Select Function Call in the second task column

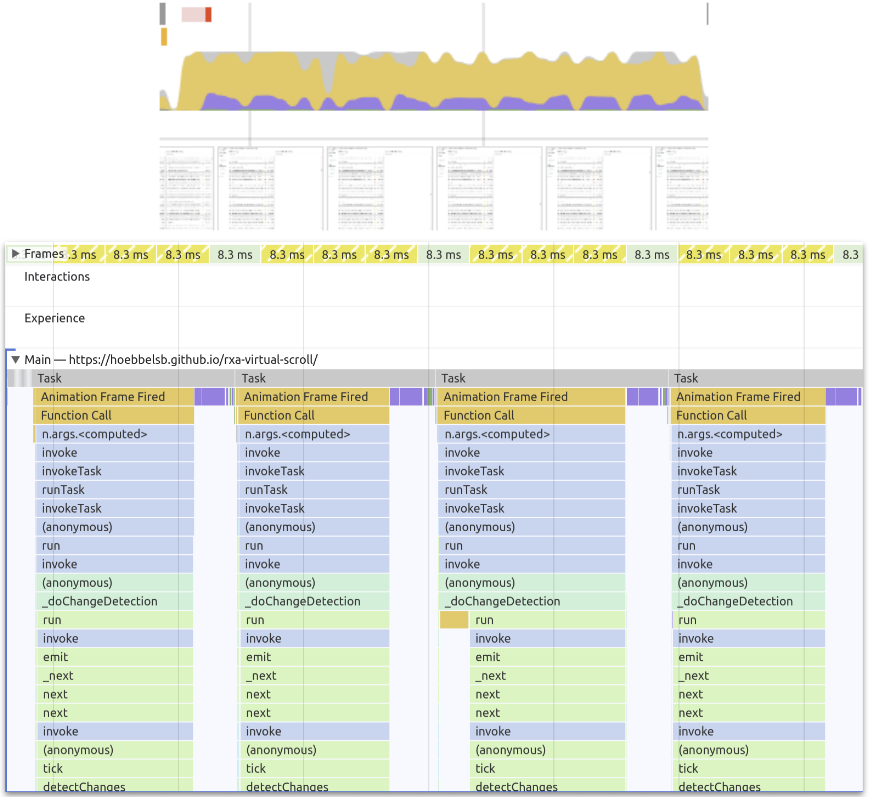point(312,416)
